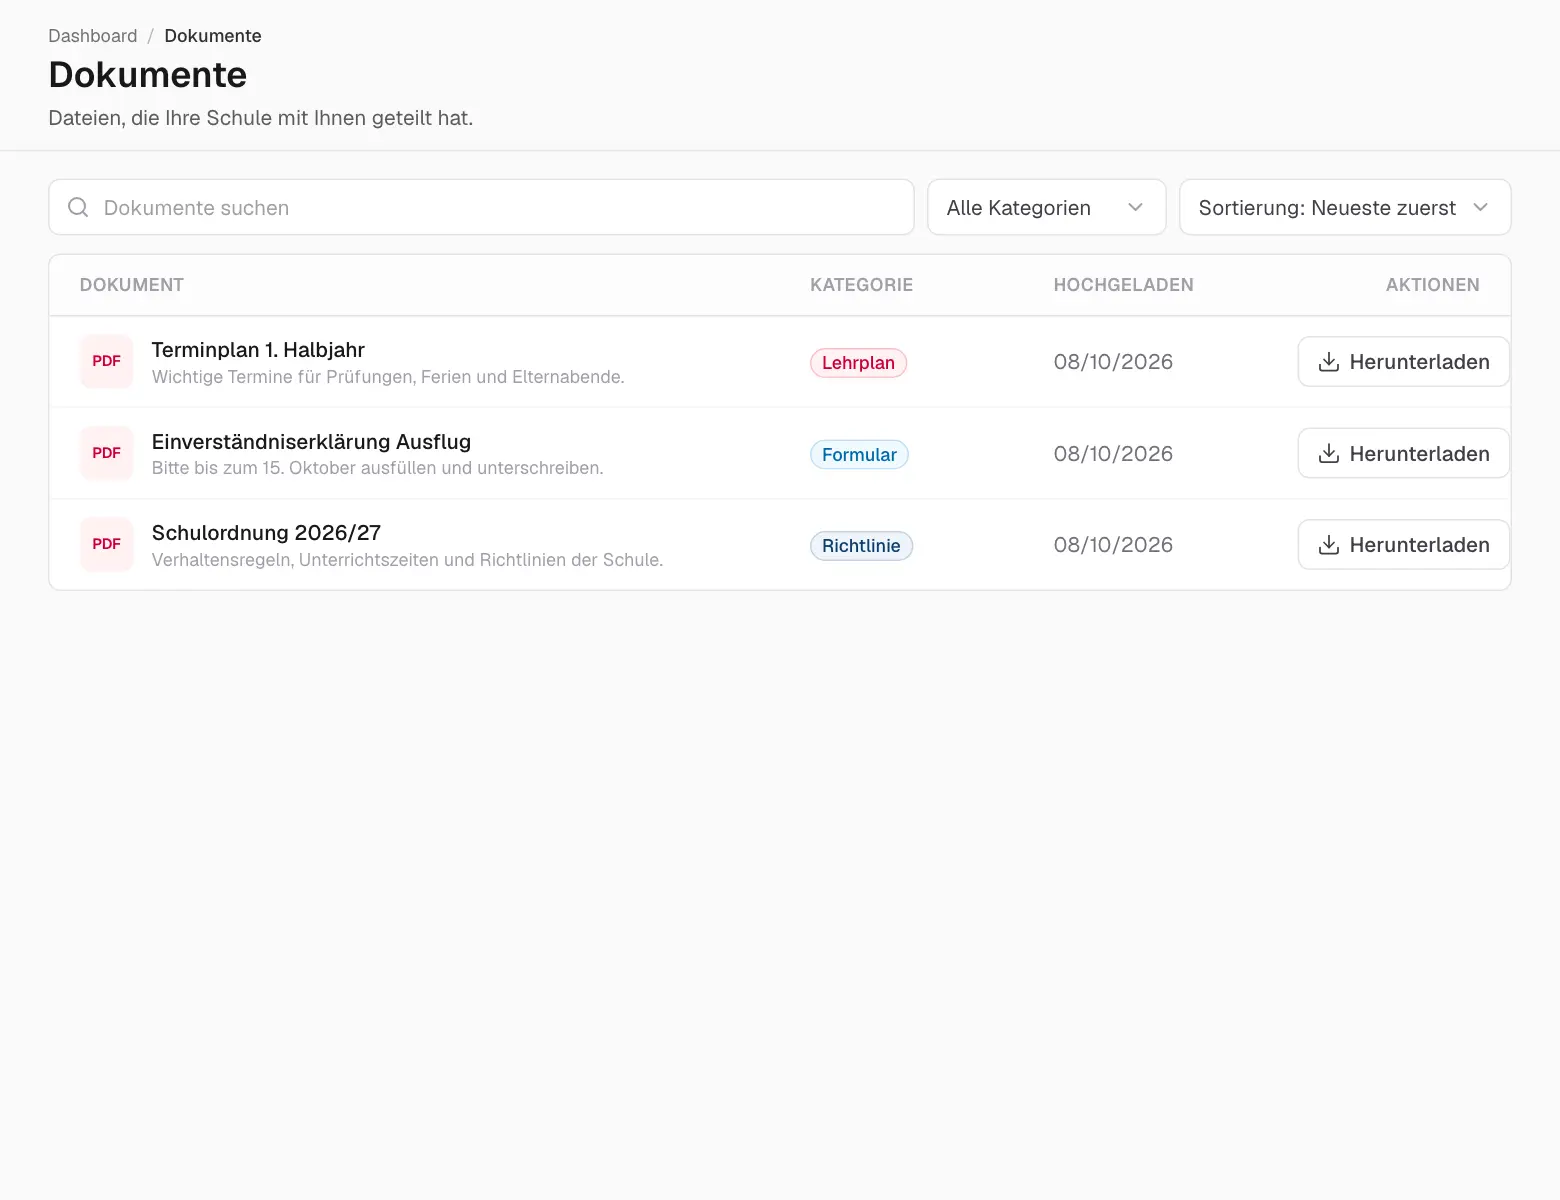Click the Lehrplan category tag
Screen dimensions: 1560x1200
pyautogui.click(x=858, y=363)
